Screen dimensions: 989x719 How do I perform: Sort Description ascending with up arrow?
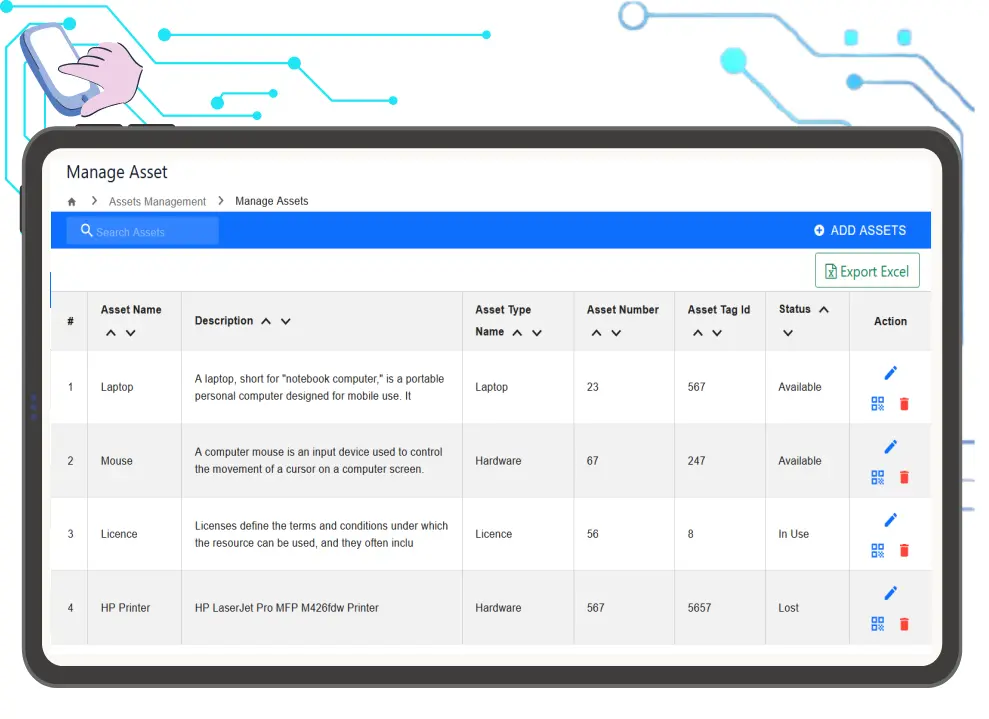(x=266, y=321)
